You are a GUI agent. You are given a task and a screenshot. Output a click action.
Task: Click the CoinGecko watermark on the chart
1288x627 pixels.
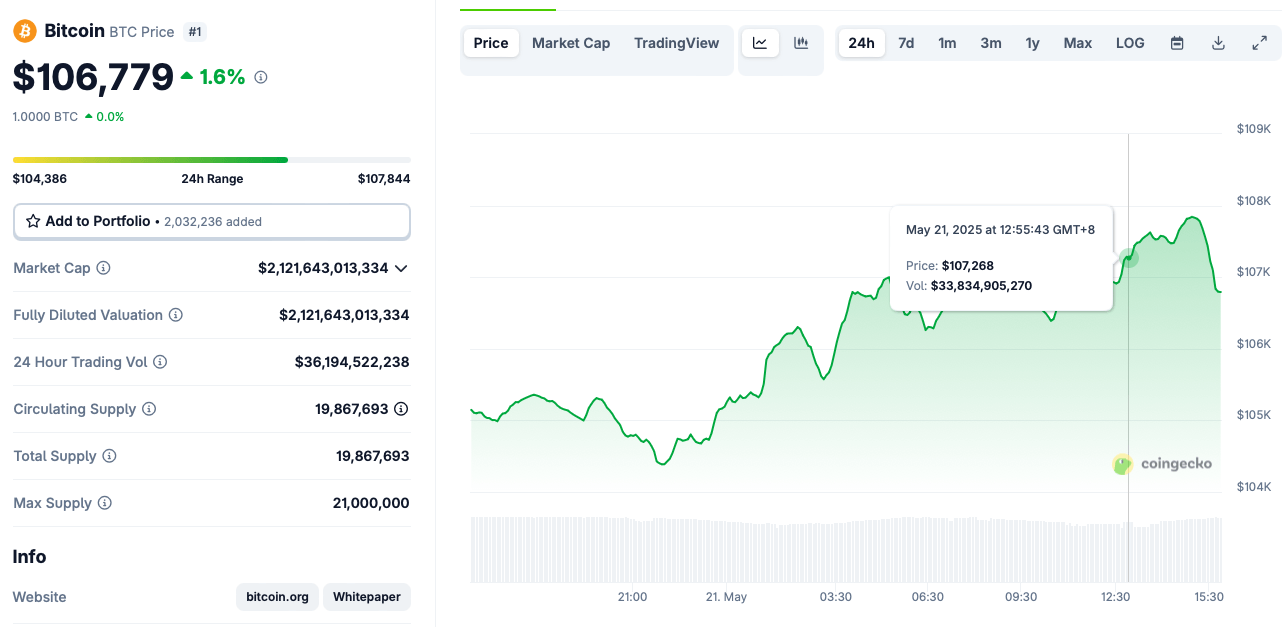1163,463
